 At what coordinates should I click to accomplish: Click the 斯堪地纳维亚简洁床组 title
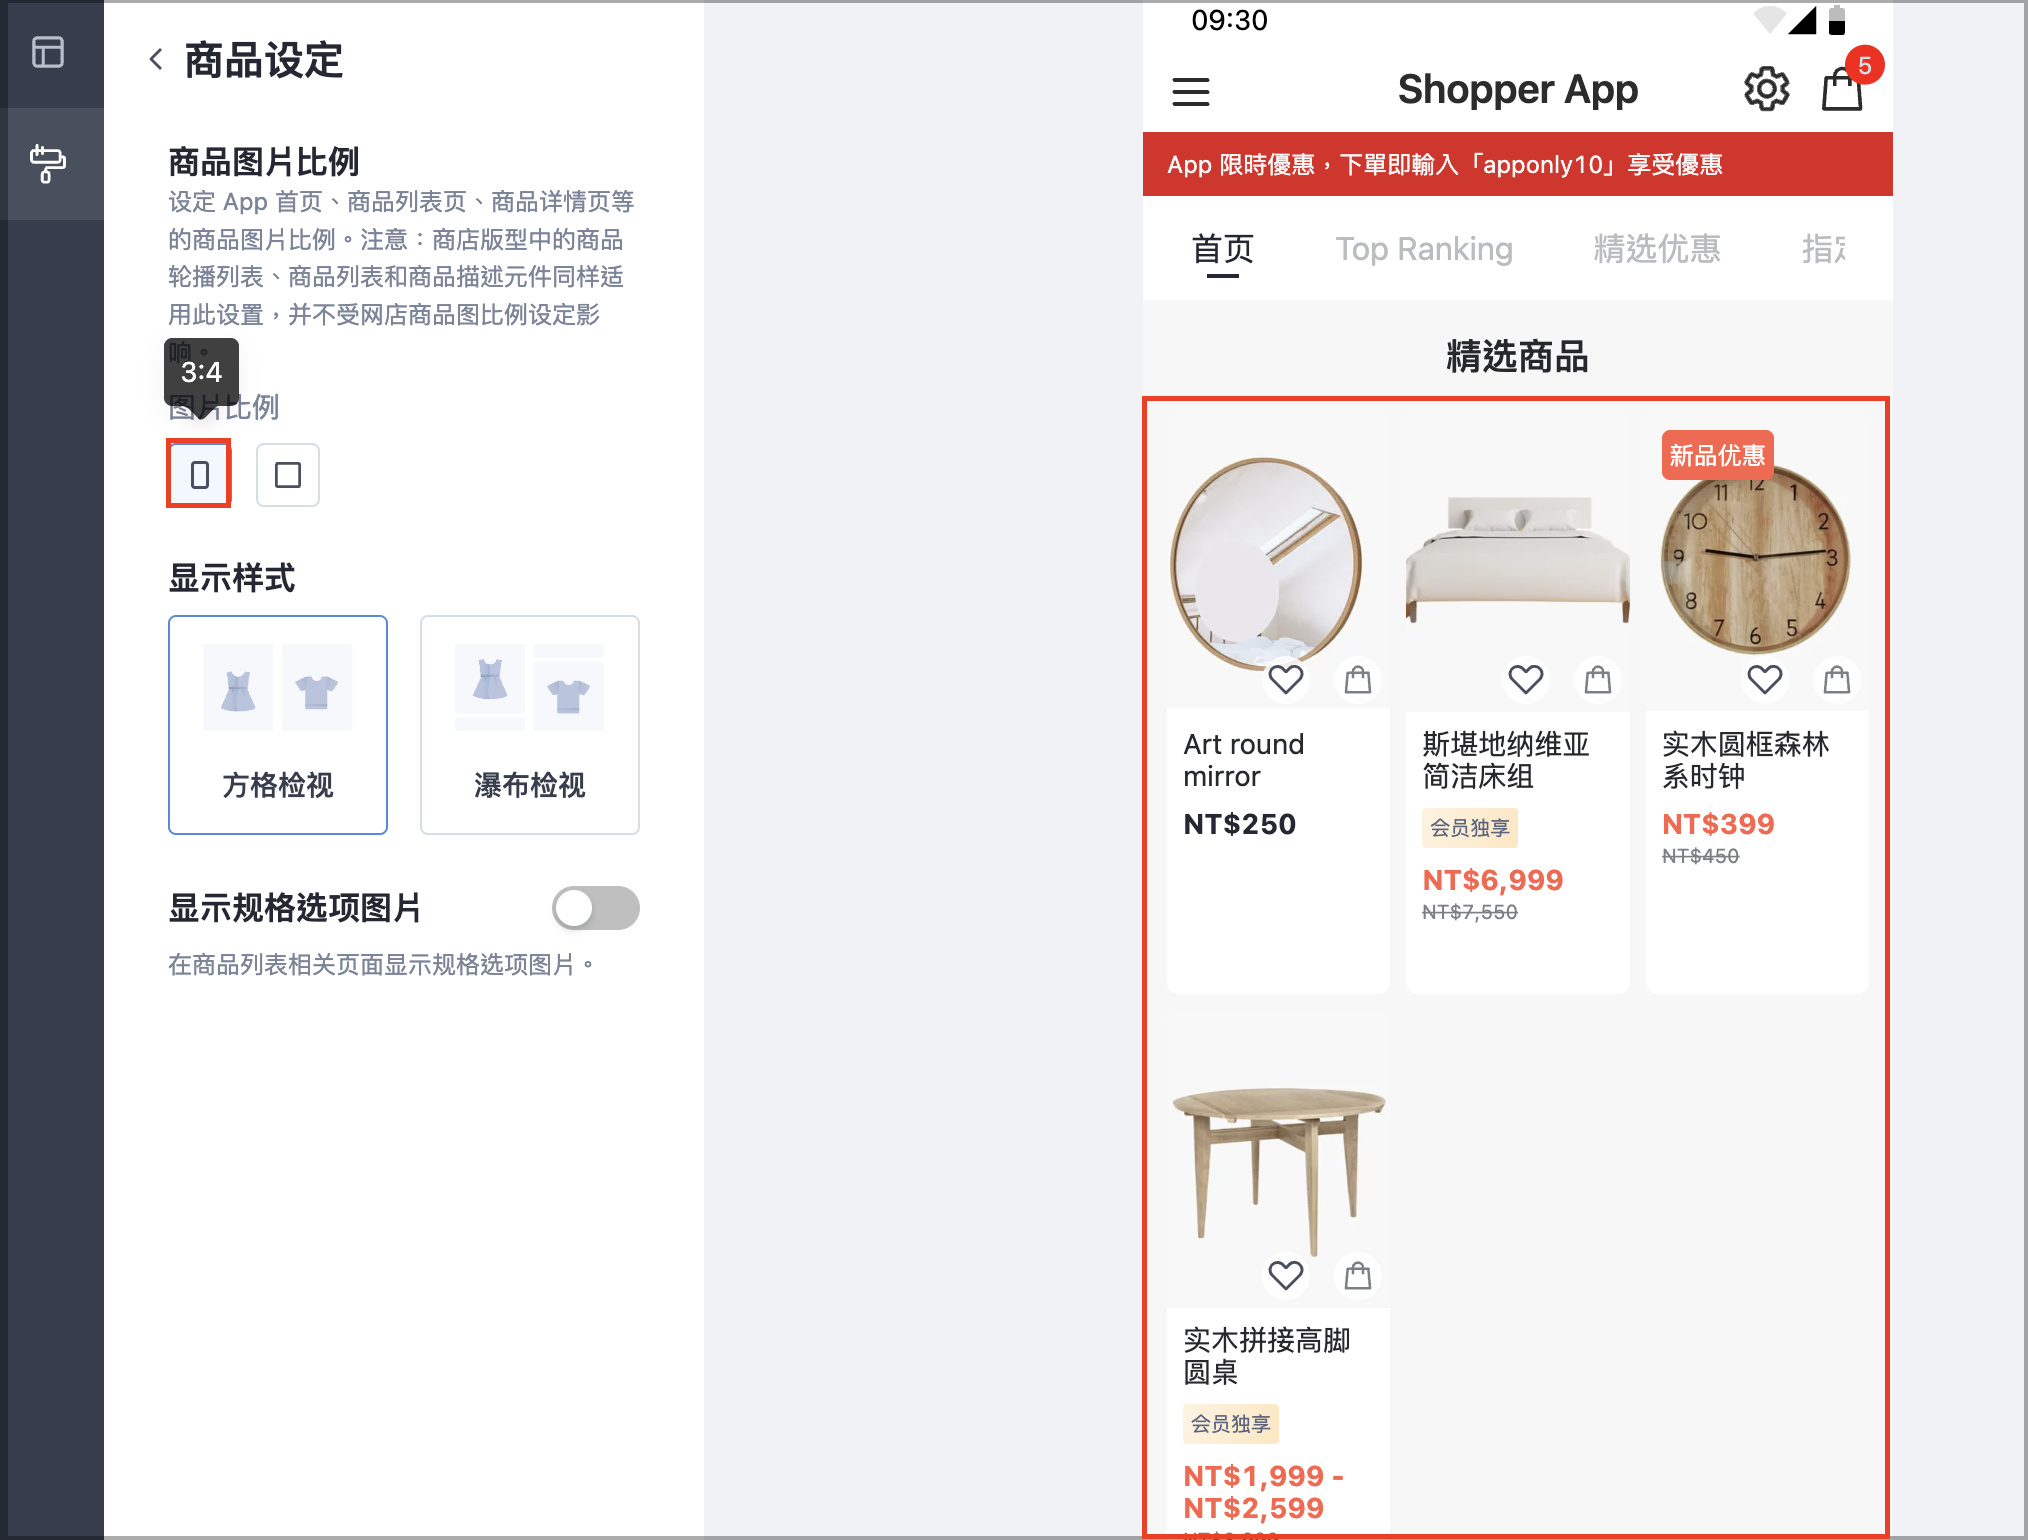[1506, 760]
